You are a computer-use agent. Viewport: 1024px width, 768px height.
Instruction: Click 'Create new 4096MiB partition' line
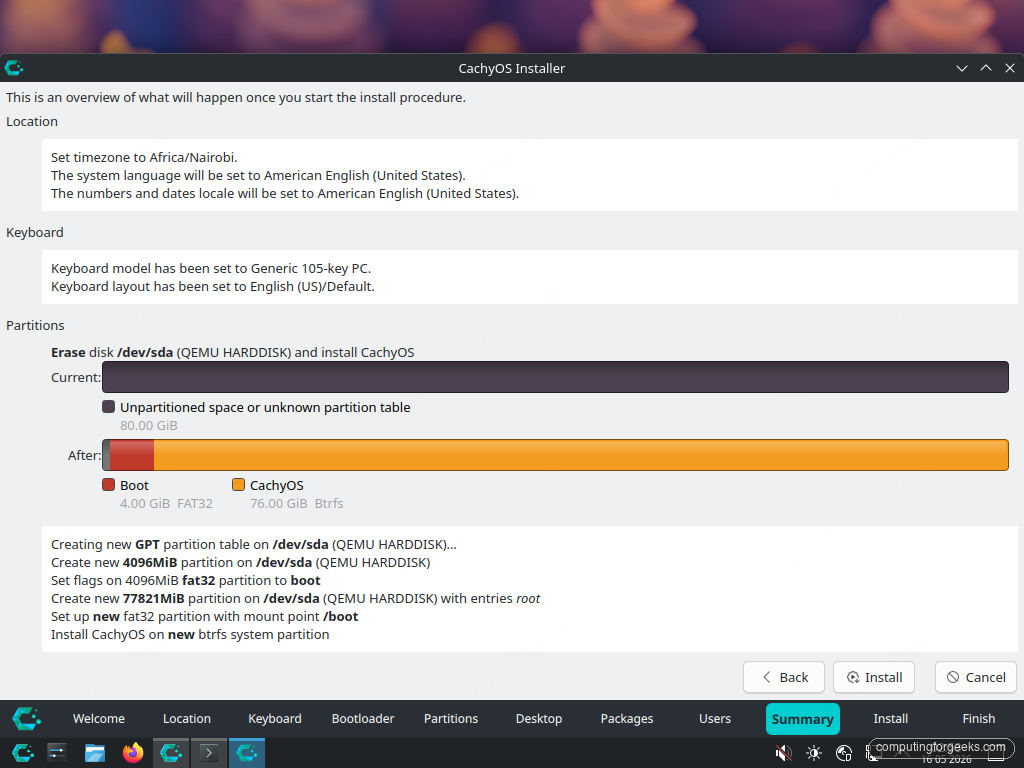pyautogui.click(x=240, y=563)
